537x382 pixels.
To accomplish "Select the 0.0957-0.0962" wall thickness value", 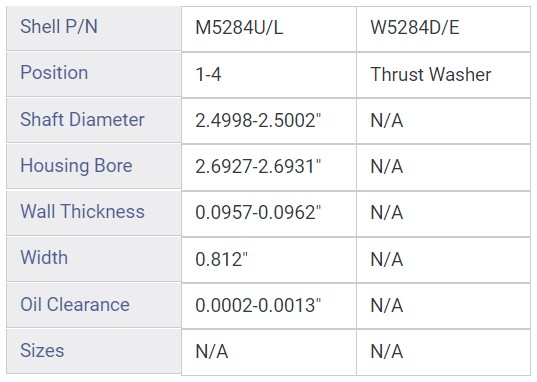I will [x=269, y=214].
